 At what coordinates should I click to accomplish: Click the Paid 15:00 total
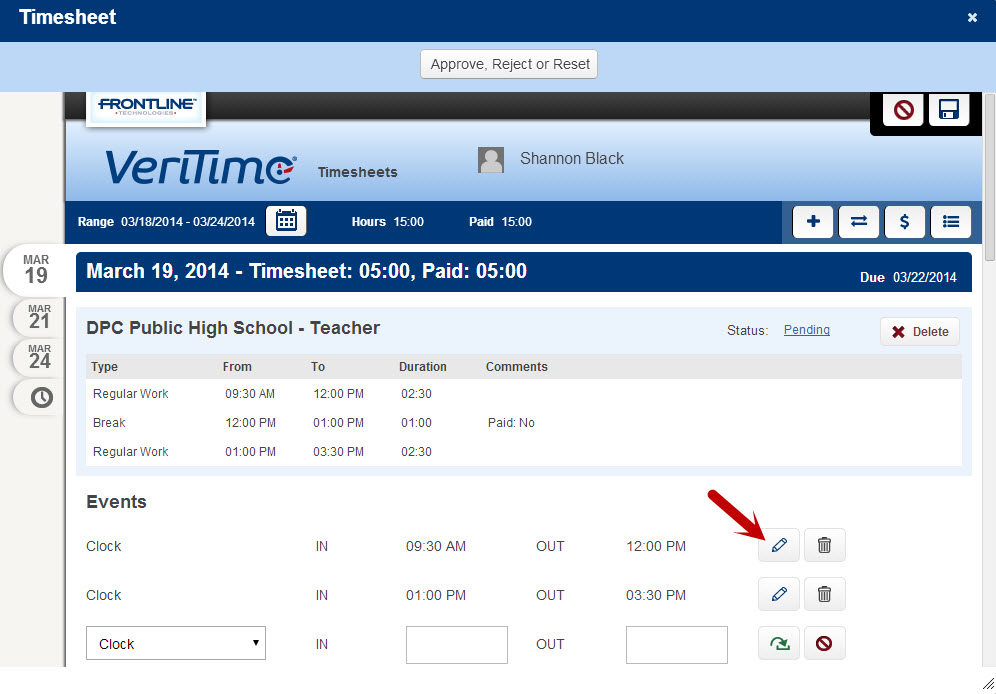pyautogui.click(x=500, y=222)
